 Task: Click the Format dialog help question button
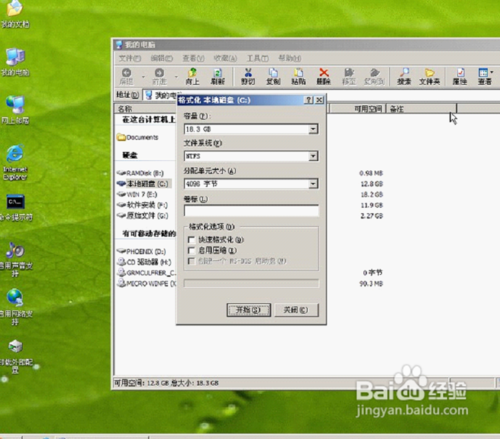(309, 100)
